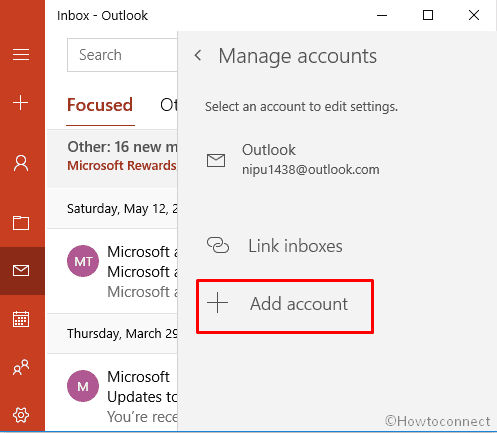
Task: Select the Mail envelope icon in sidebar
Action: coord(21,270)
